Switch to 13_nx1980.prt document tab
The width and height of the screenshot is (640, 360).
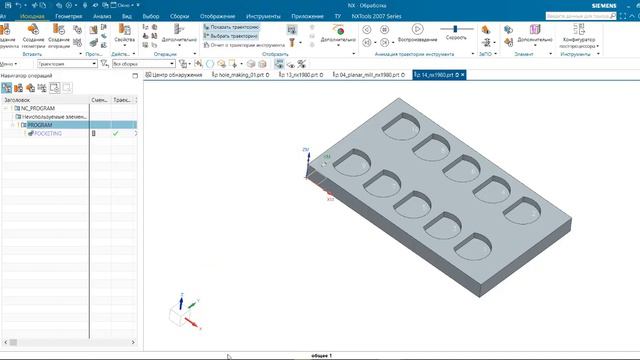click(301, 75)
